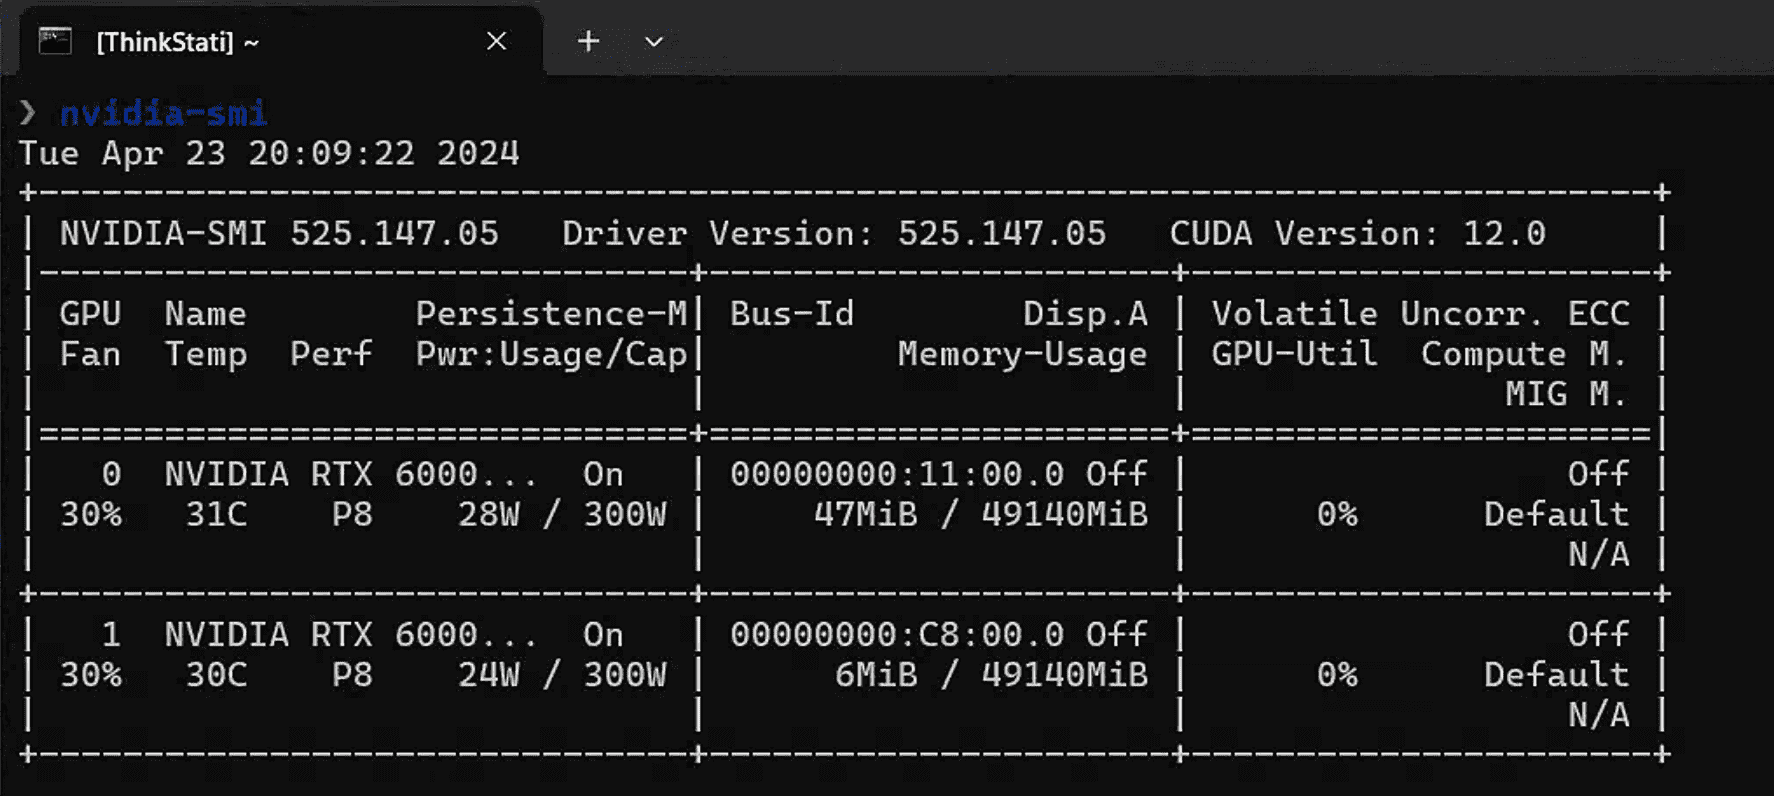Image resolution: width=1774 pixels, height=796 pixels.
Task: Close the [ThinkStati] tab
Action: [x=496, y=41]
